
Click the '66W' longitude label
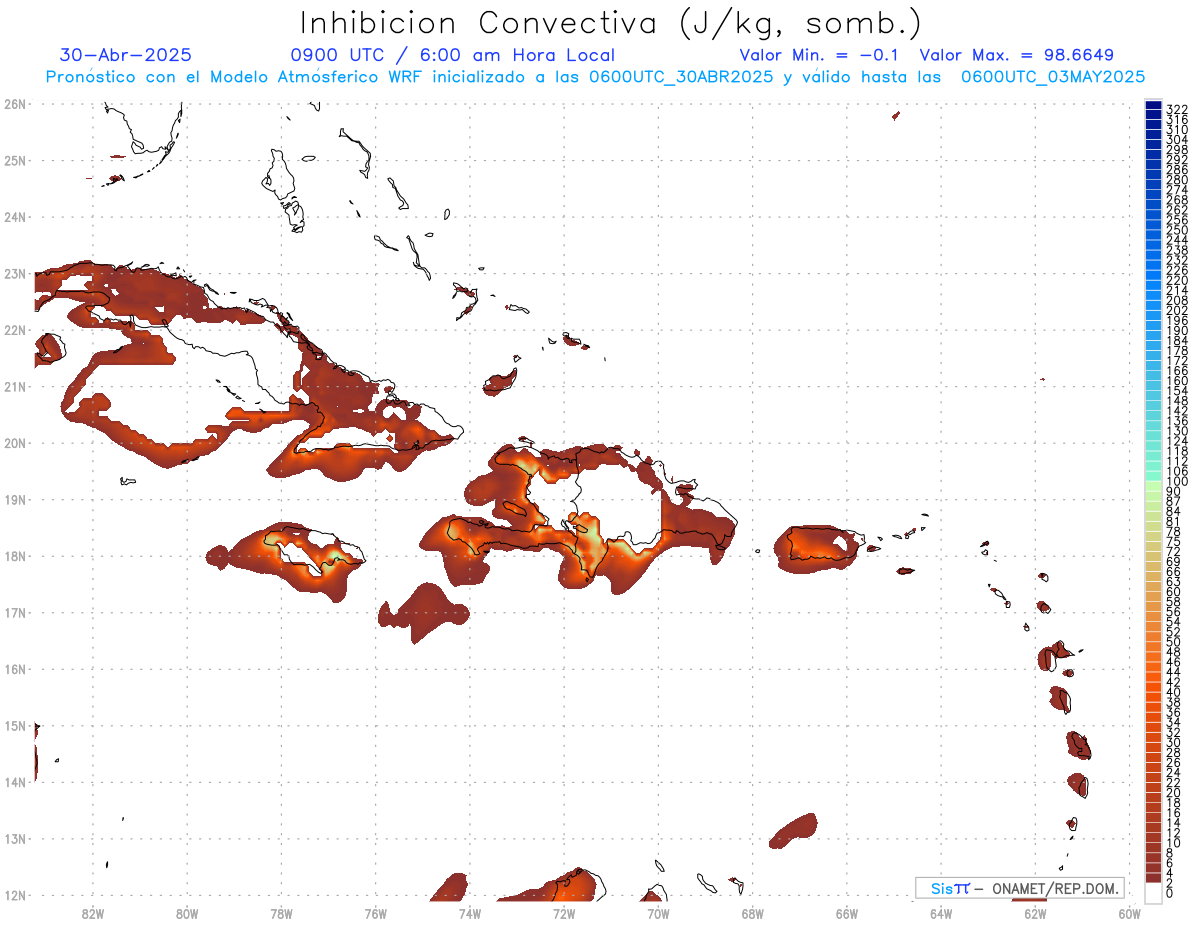pyautogui.click(x=847, y=913)
